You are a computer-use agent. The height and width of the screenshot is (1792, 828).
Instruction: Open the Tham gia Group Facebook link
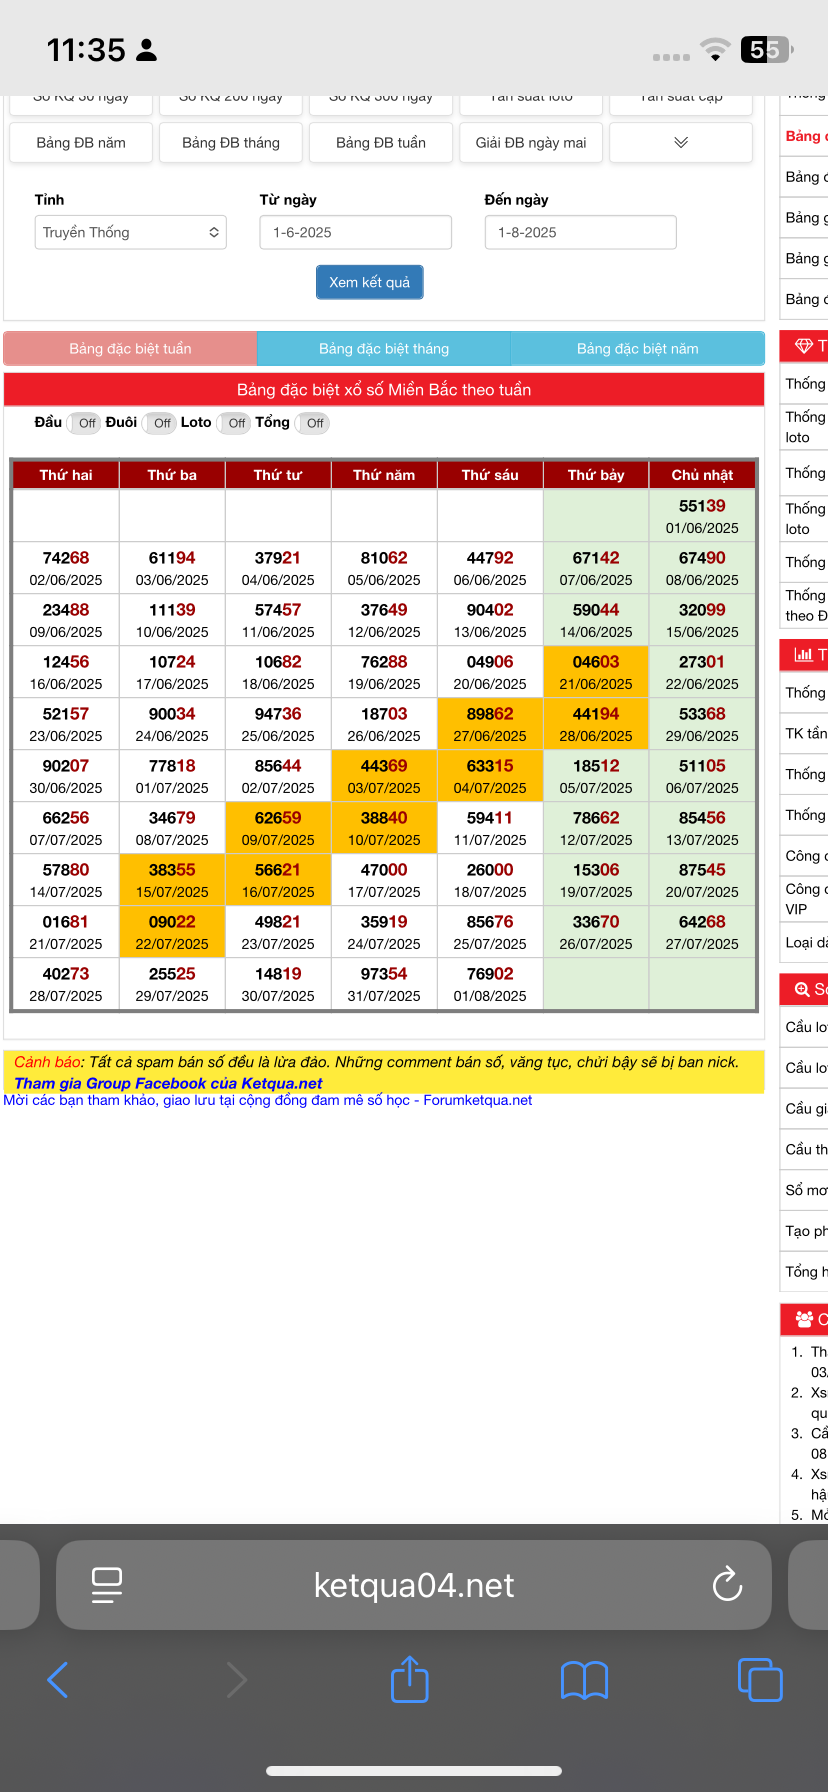(x=168, y=1083)
